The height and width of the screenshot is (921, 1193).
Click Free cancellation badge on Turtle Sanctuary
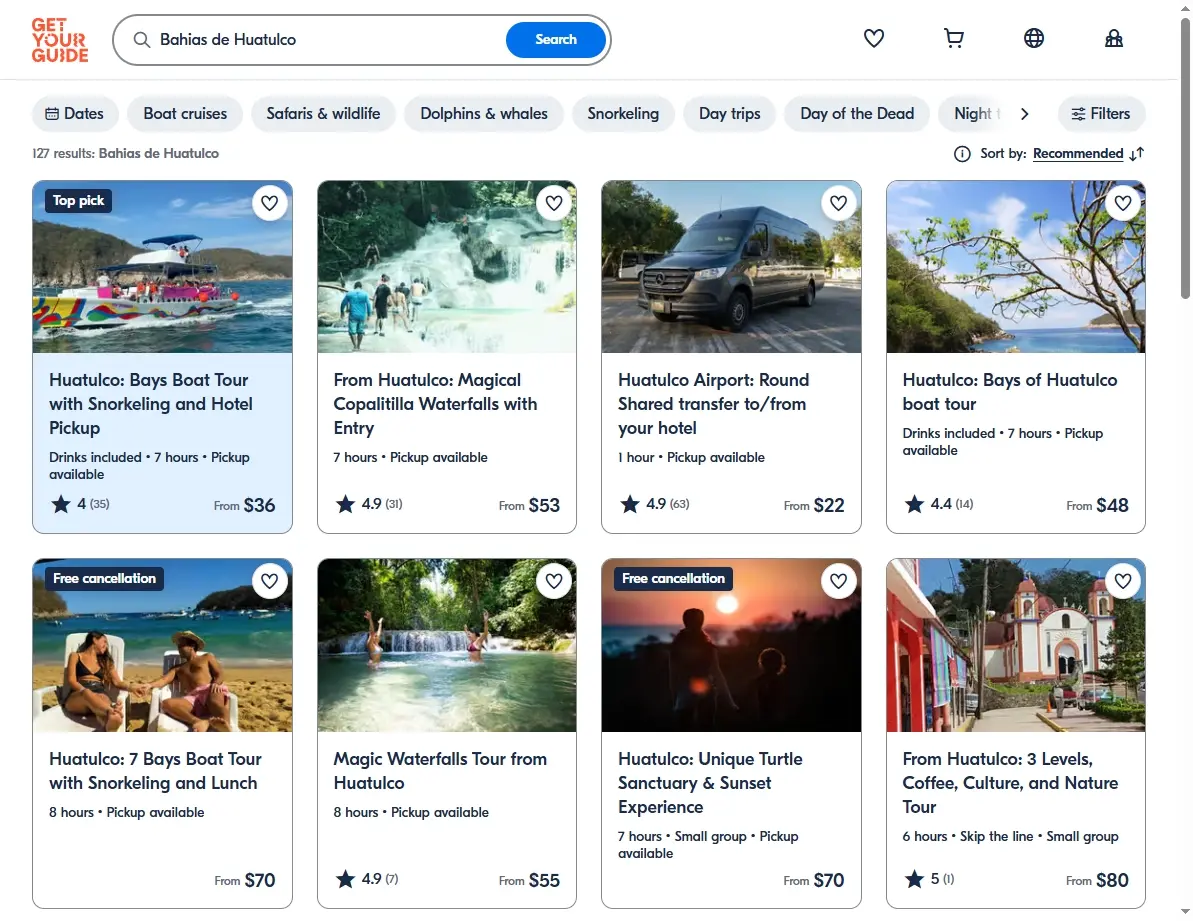coord(673,579)
